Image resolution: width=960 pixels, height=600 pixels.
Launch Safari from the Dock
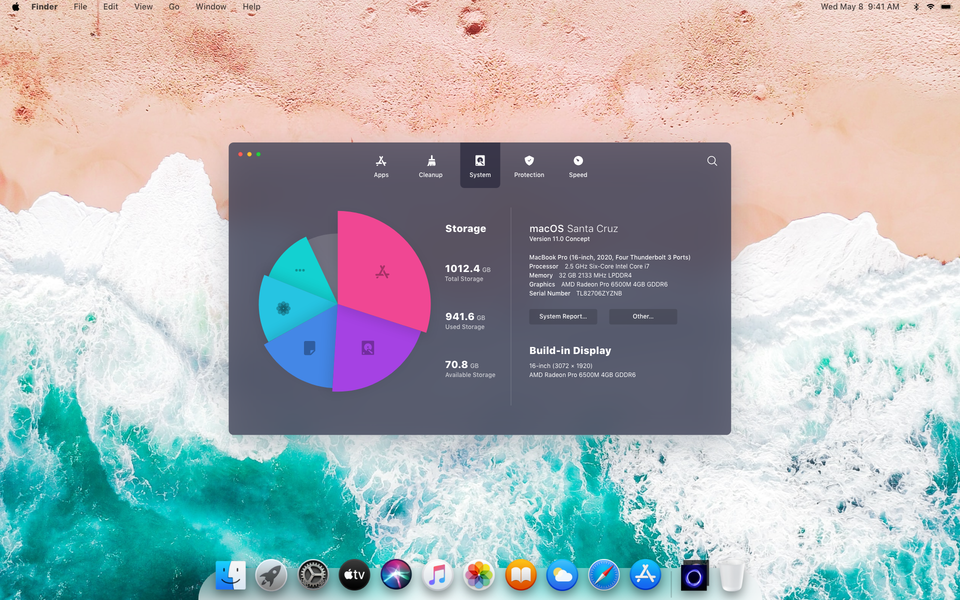(x=604, y=576)
